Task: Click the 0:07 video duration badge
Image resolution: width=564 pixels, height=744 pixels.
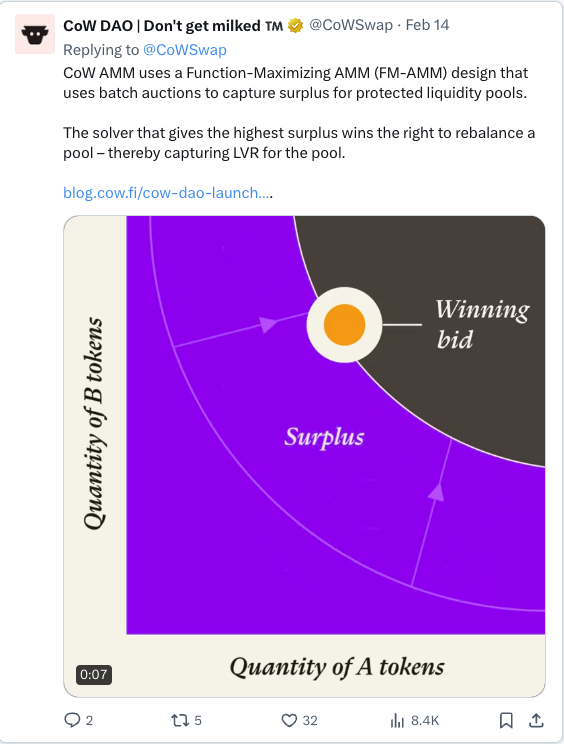Action: [x=93, y=674]
